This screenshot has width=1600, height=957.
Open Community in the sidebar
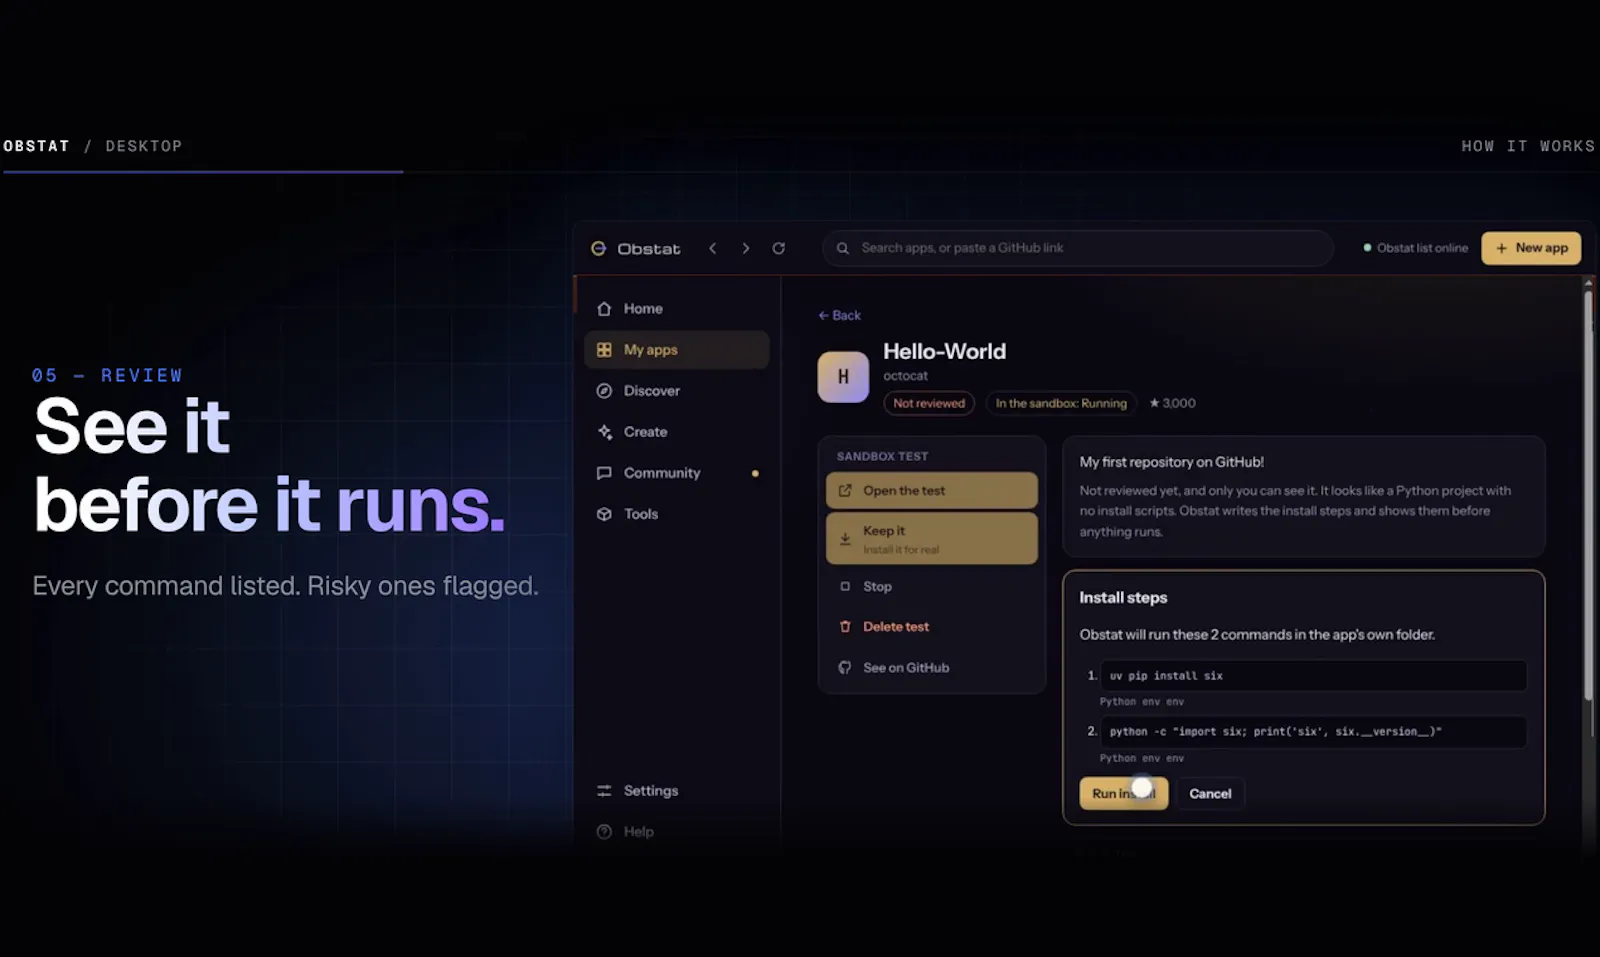click(x=677, y=473)
